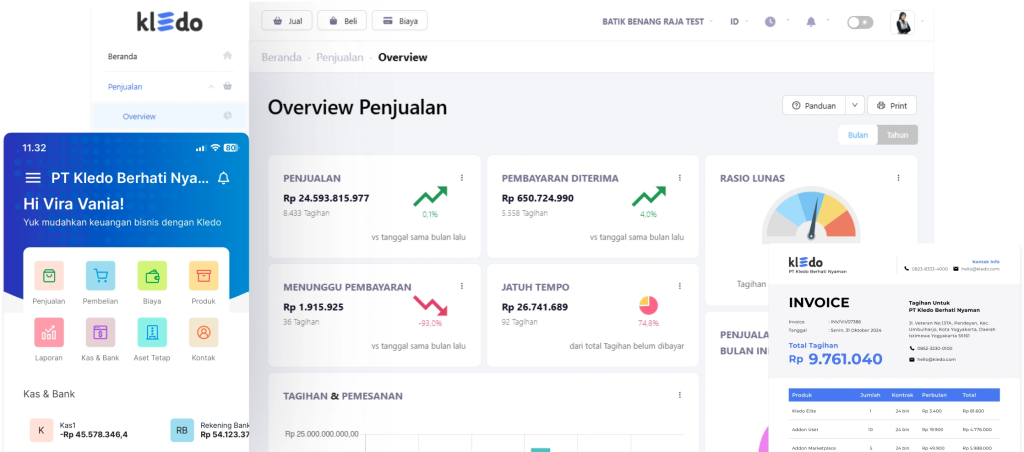Go to Beranda breadcrumb

click(281, 57)
